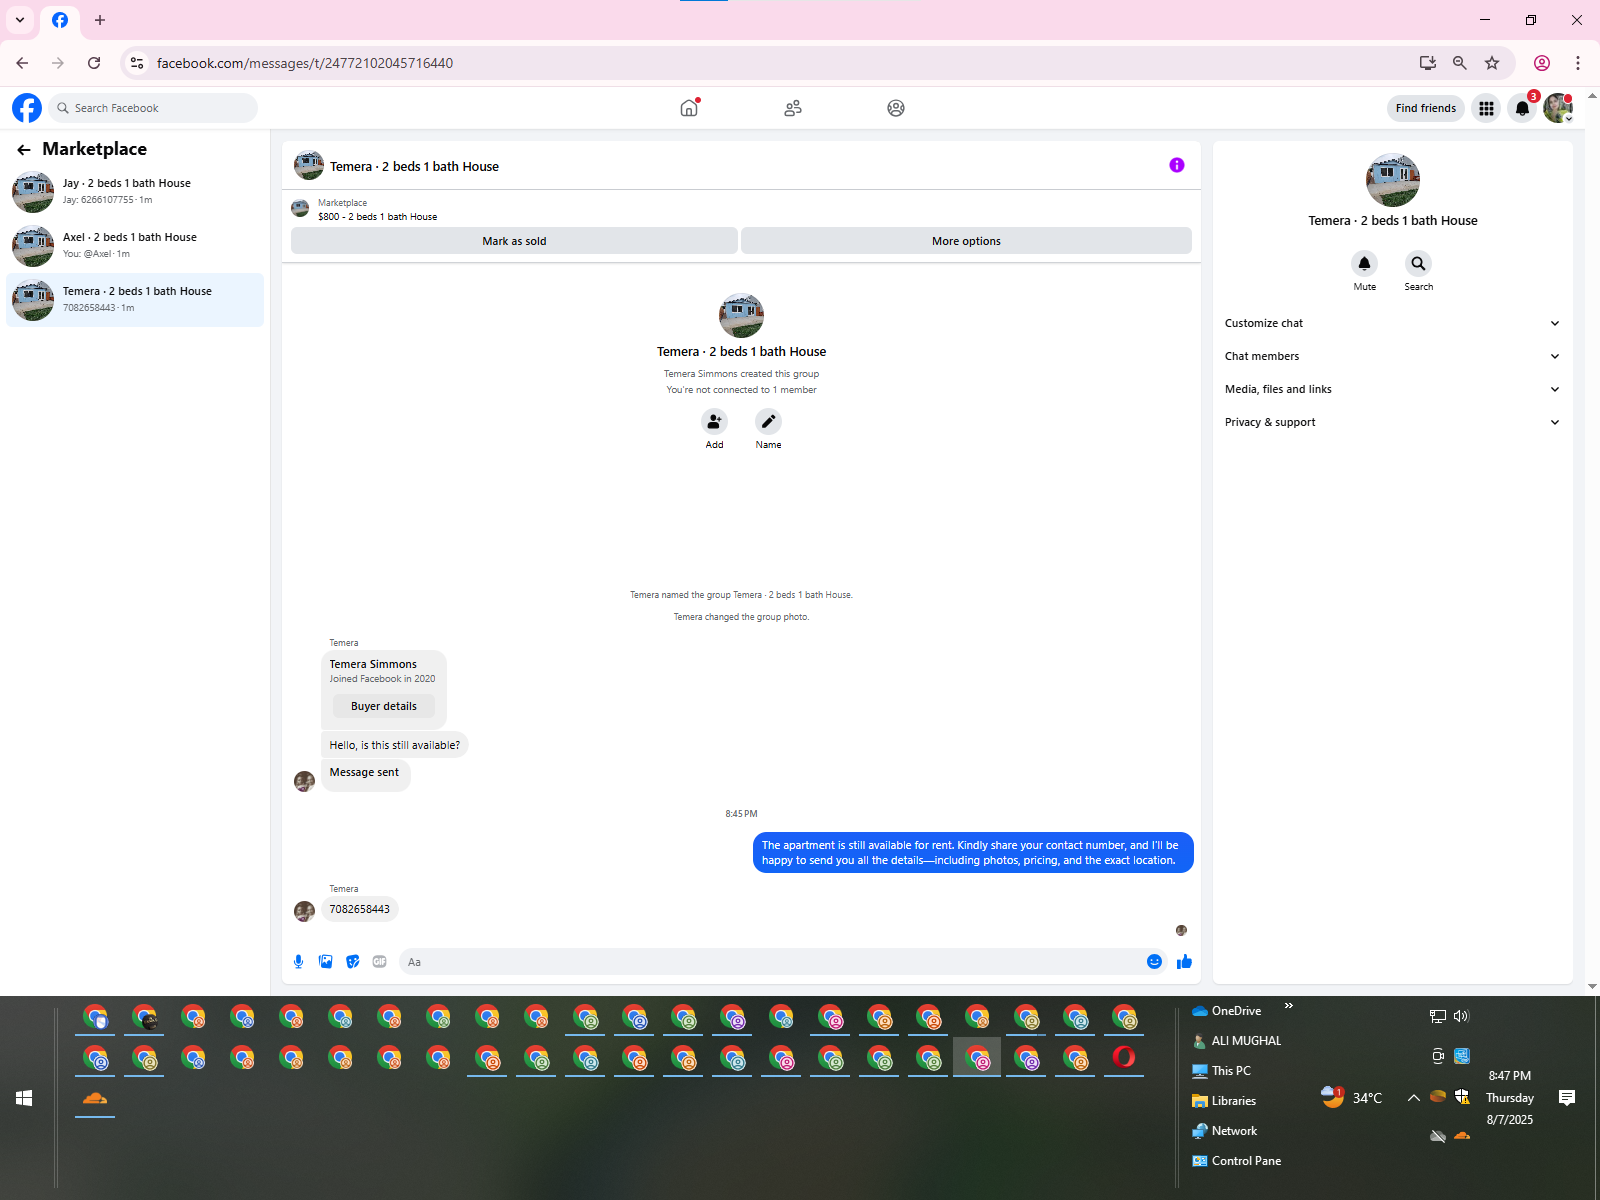The width and height of the screenshot is (1600, 1200).
Task: Reload the current page
Action: (x=94, y=63)
